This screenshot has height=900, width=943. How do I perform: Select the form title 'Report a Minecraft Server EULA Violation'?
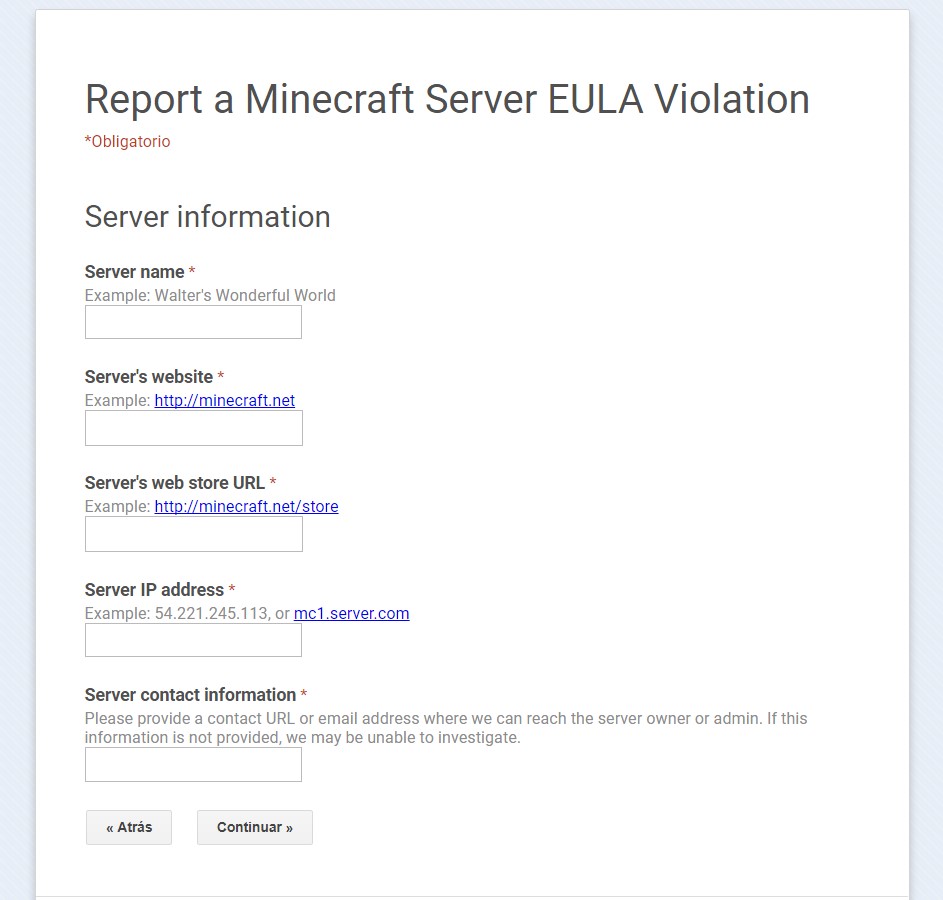(x=447, y=99)
